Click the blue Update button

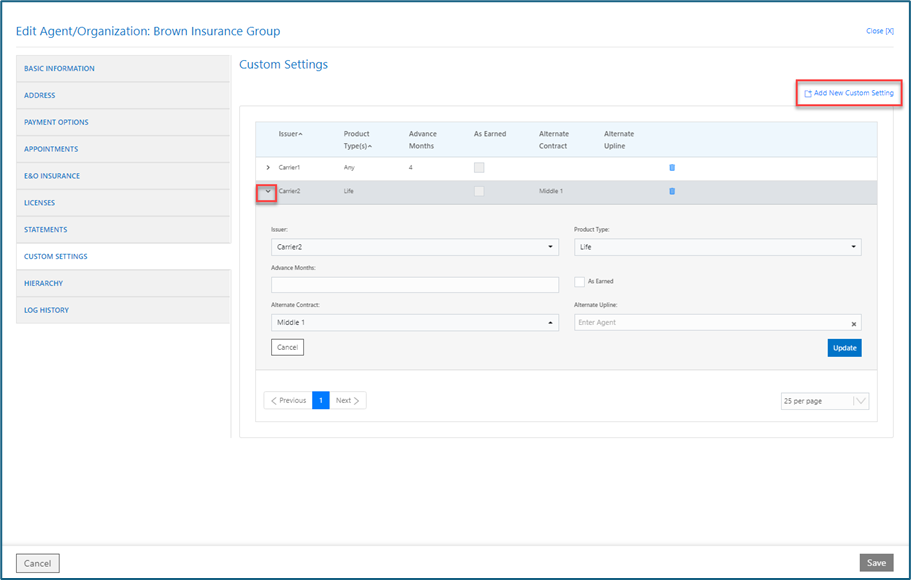844,348
